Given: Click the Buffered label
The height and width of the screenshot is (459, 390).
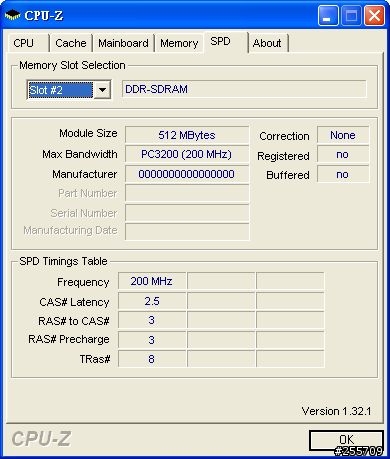Looking at the screenshot, I should (x=288, y=175).
